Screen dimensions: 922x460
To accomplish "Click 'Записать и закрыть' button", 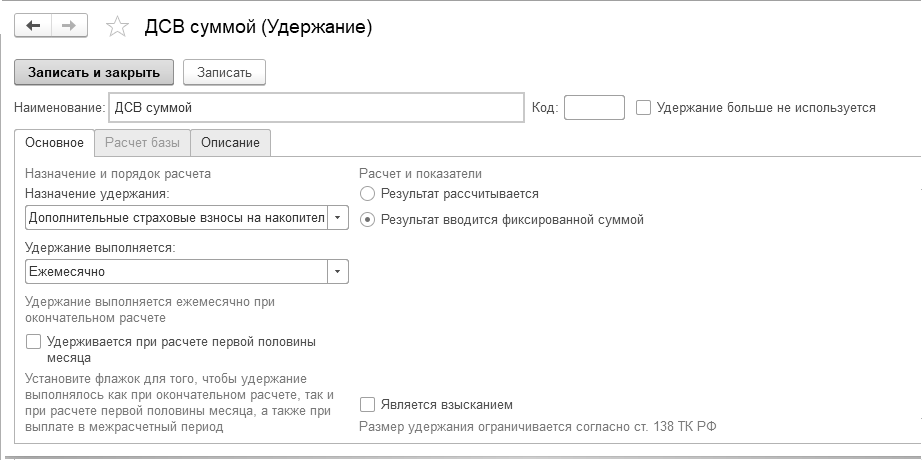I will 94,72.
